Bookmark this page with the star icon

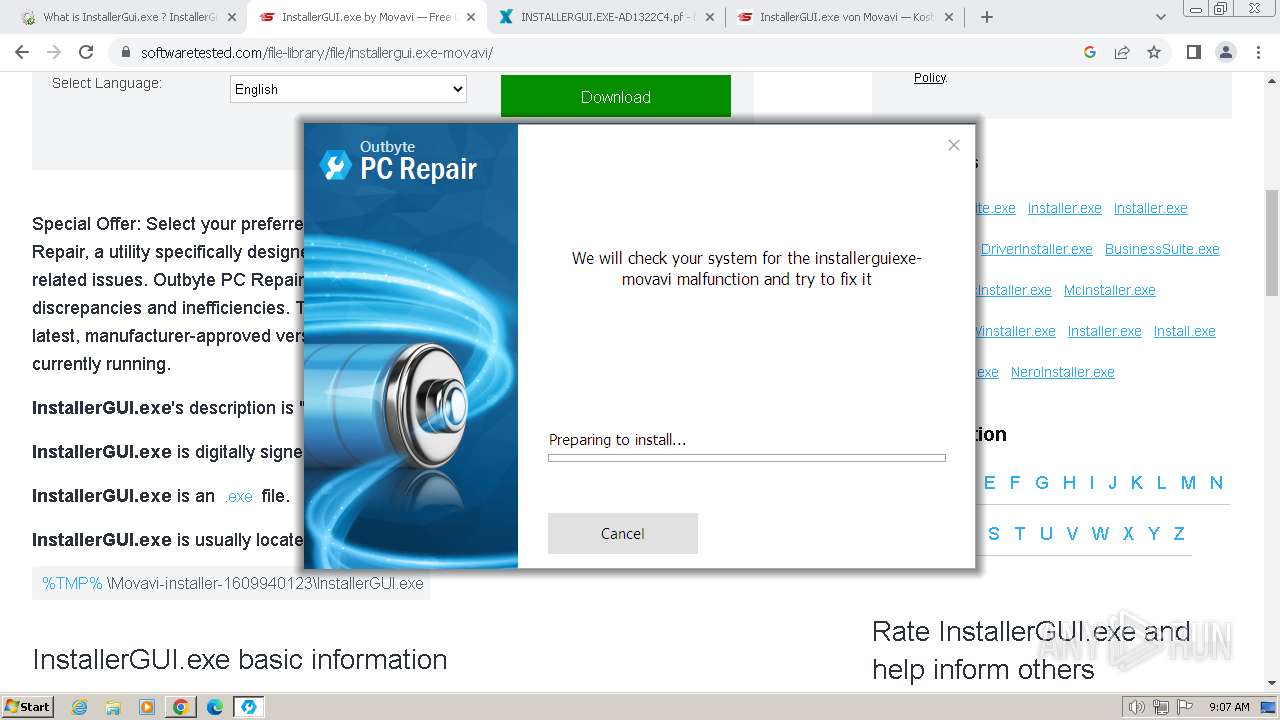[x=1154, y=52]
